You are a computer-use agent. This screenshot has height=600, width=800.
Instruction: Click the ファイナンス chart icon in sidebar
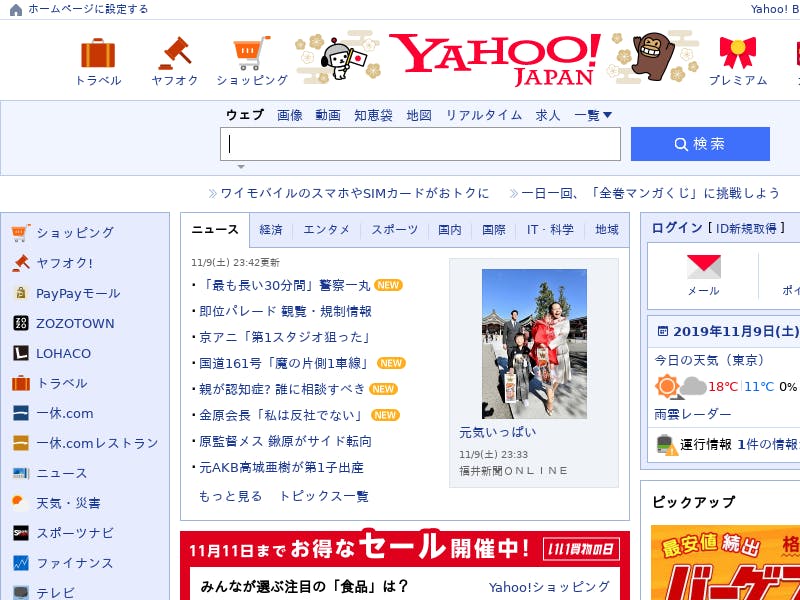coord(20,563)
